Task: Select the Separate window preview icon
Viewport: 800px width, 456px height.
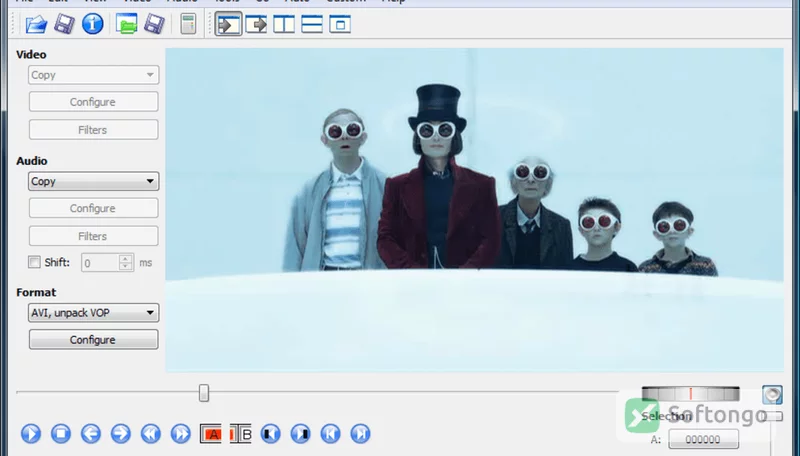Action: click(340, 24)
